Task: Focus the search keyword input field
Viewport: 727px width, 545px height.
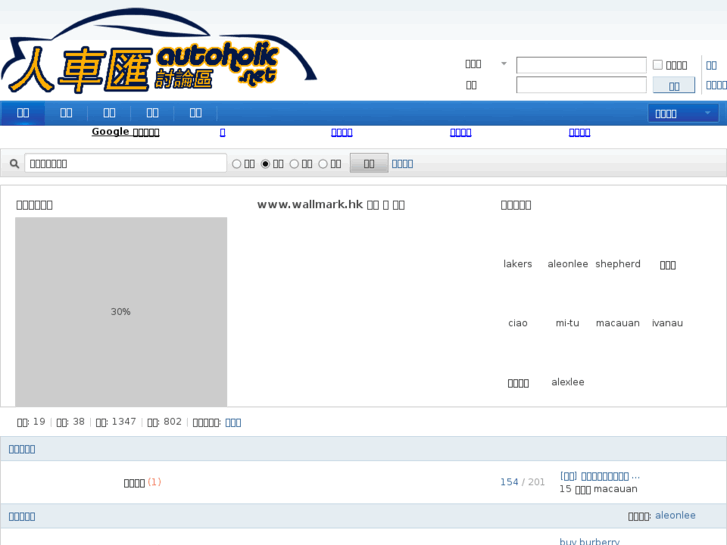Action: (x=125, y=163)
